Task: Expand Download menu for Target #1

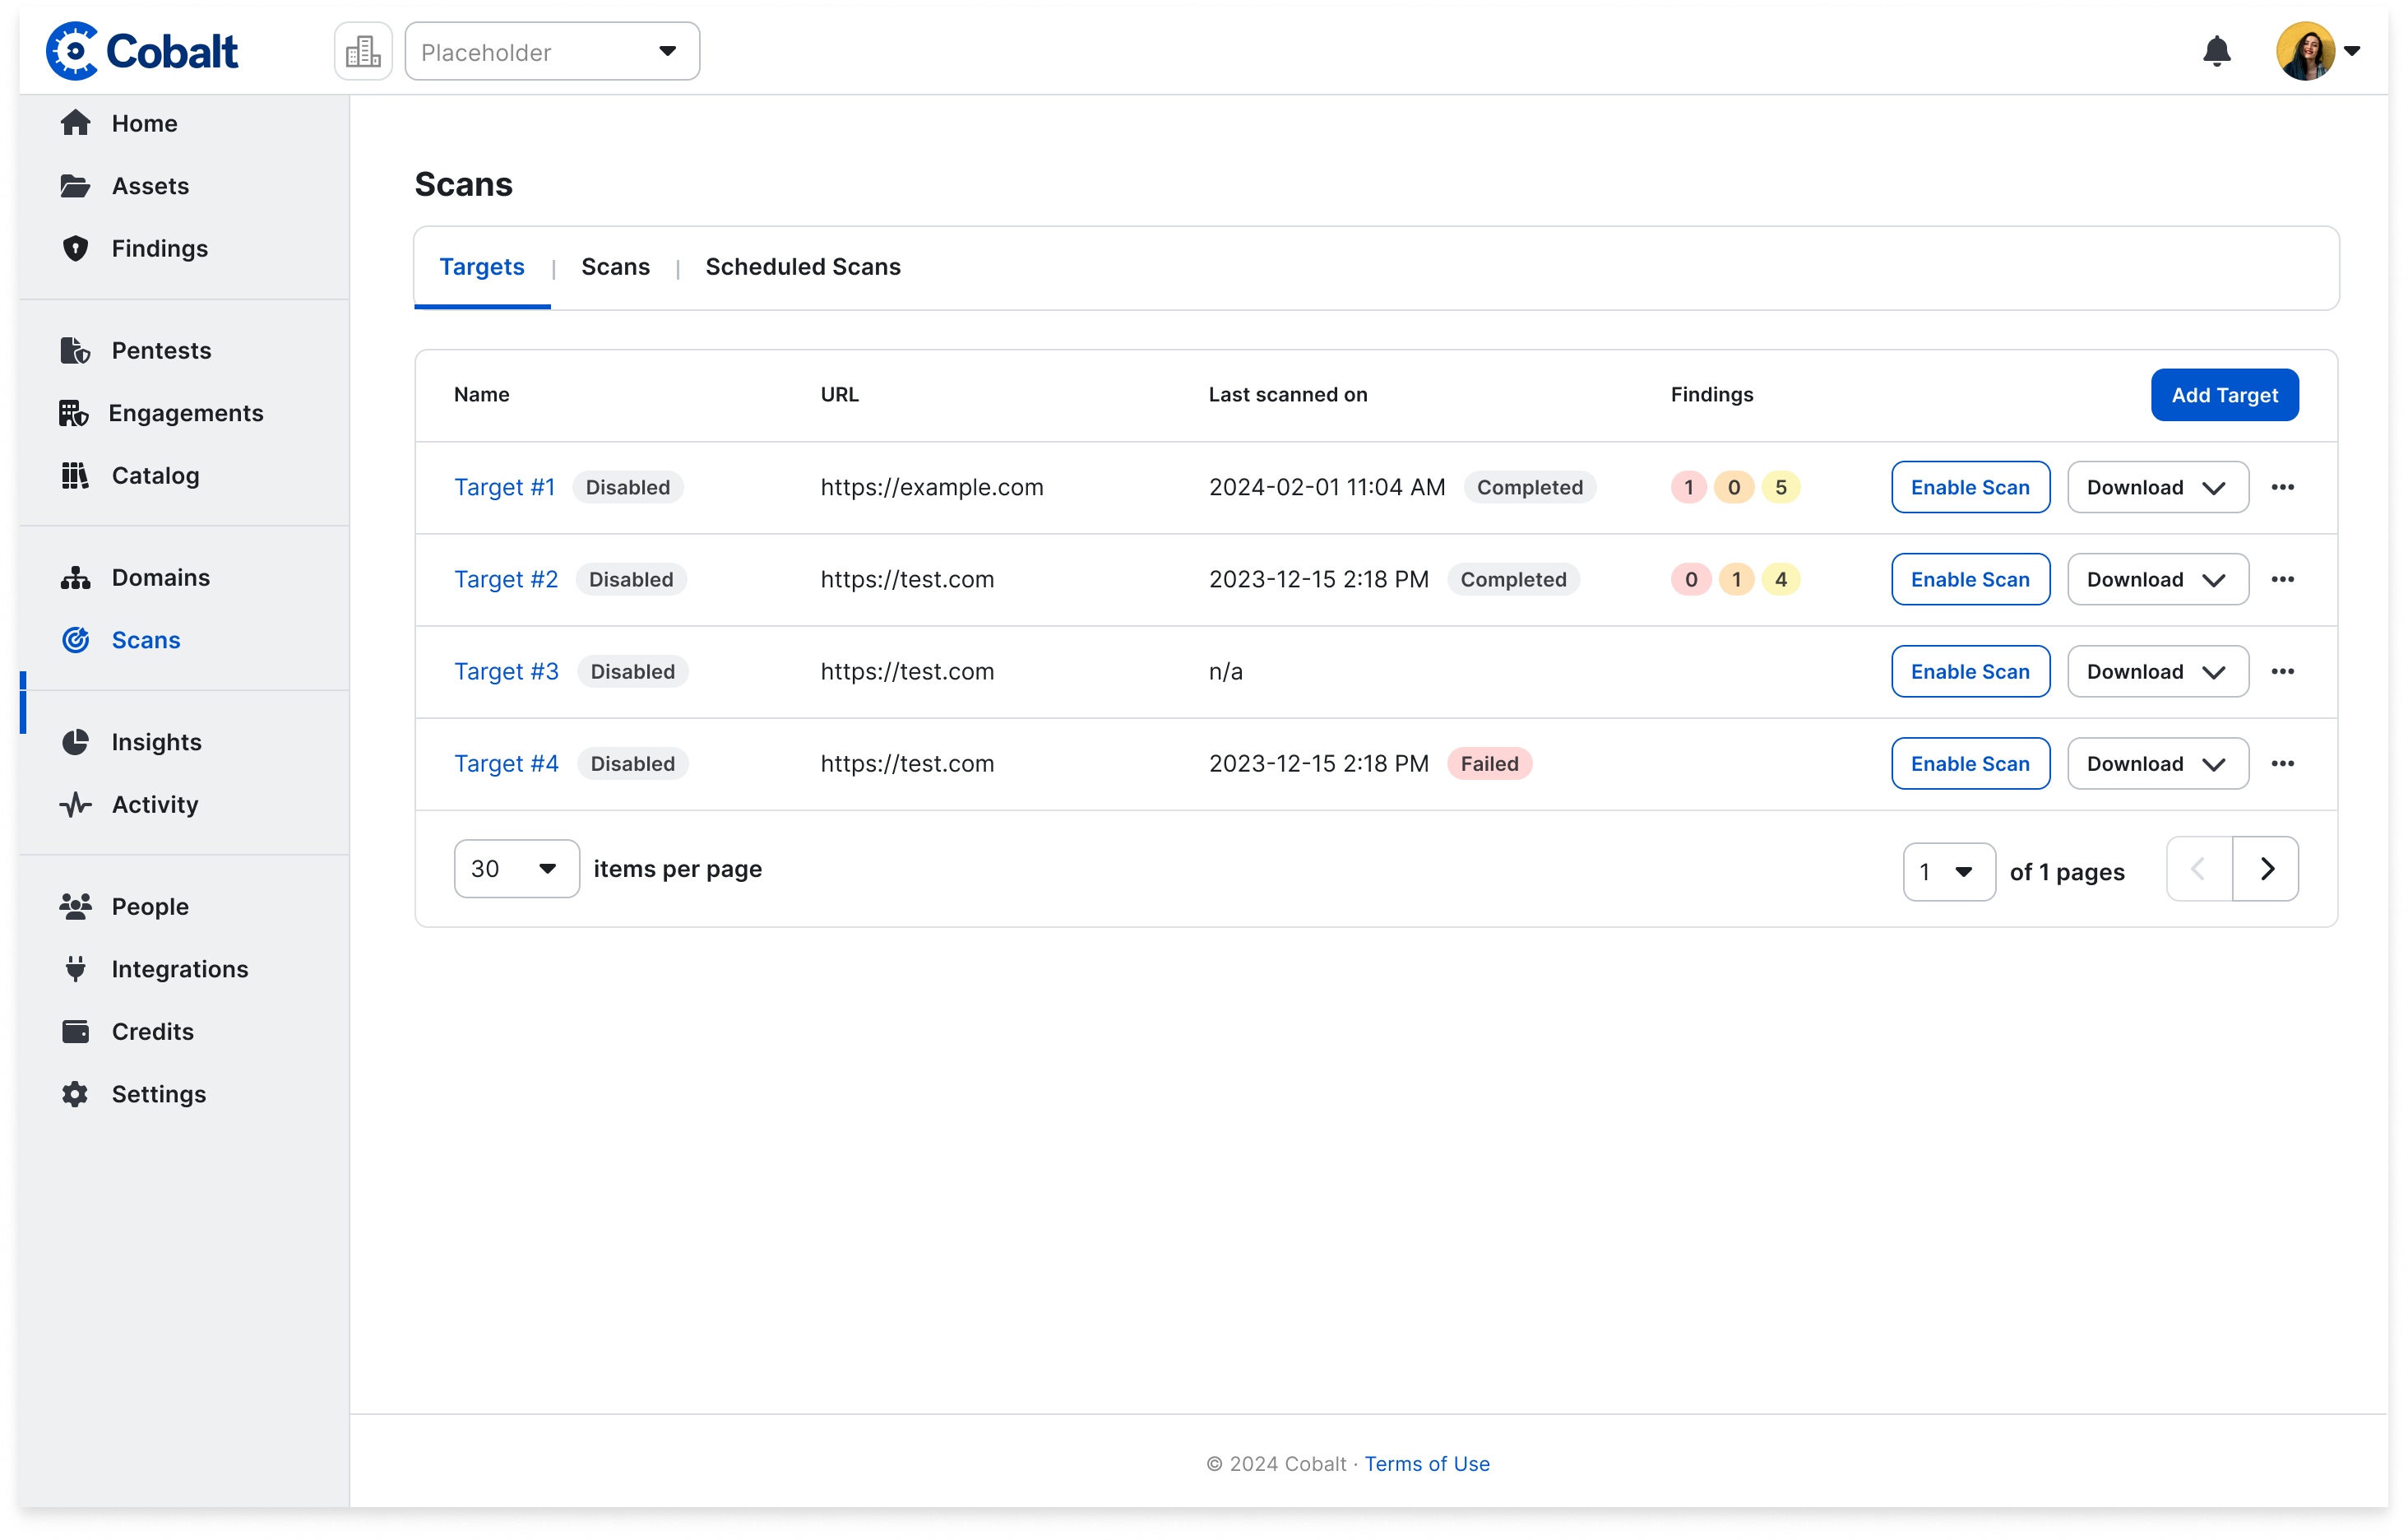Action: pyautogui.click(x=2158, y=487)
